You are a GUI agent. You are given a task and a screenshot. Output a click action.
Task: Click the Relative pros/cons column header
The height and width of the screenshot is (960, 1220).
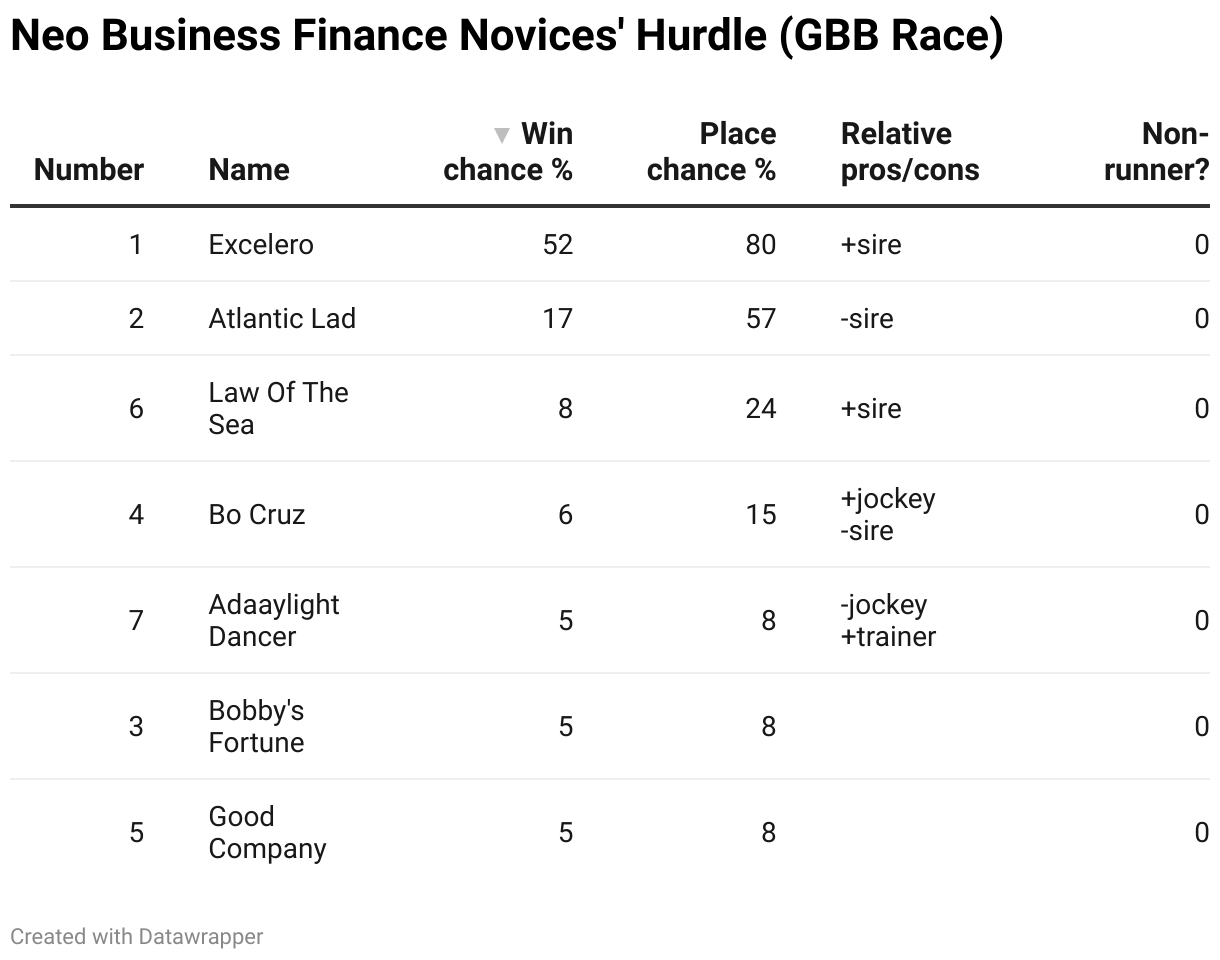(910, 152)
